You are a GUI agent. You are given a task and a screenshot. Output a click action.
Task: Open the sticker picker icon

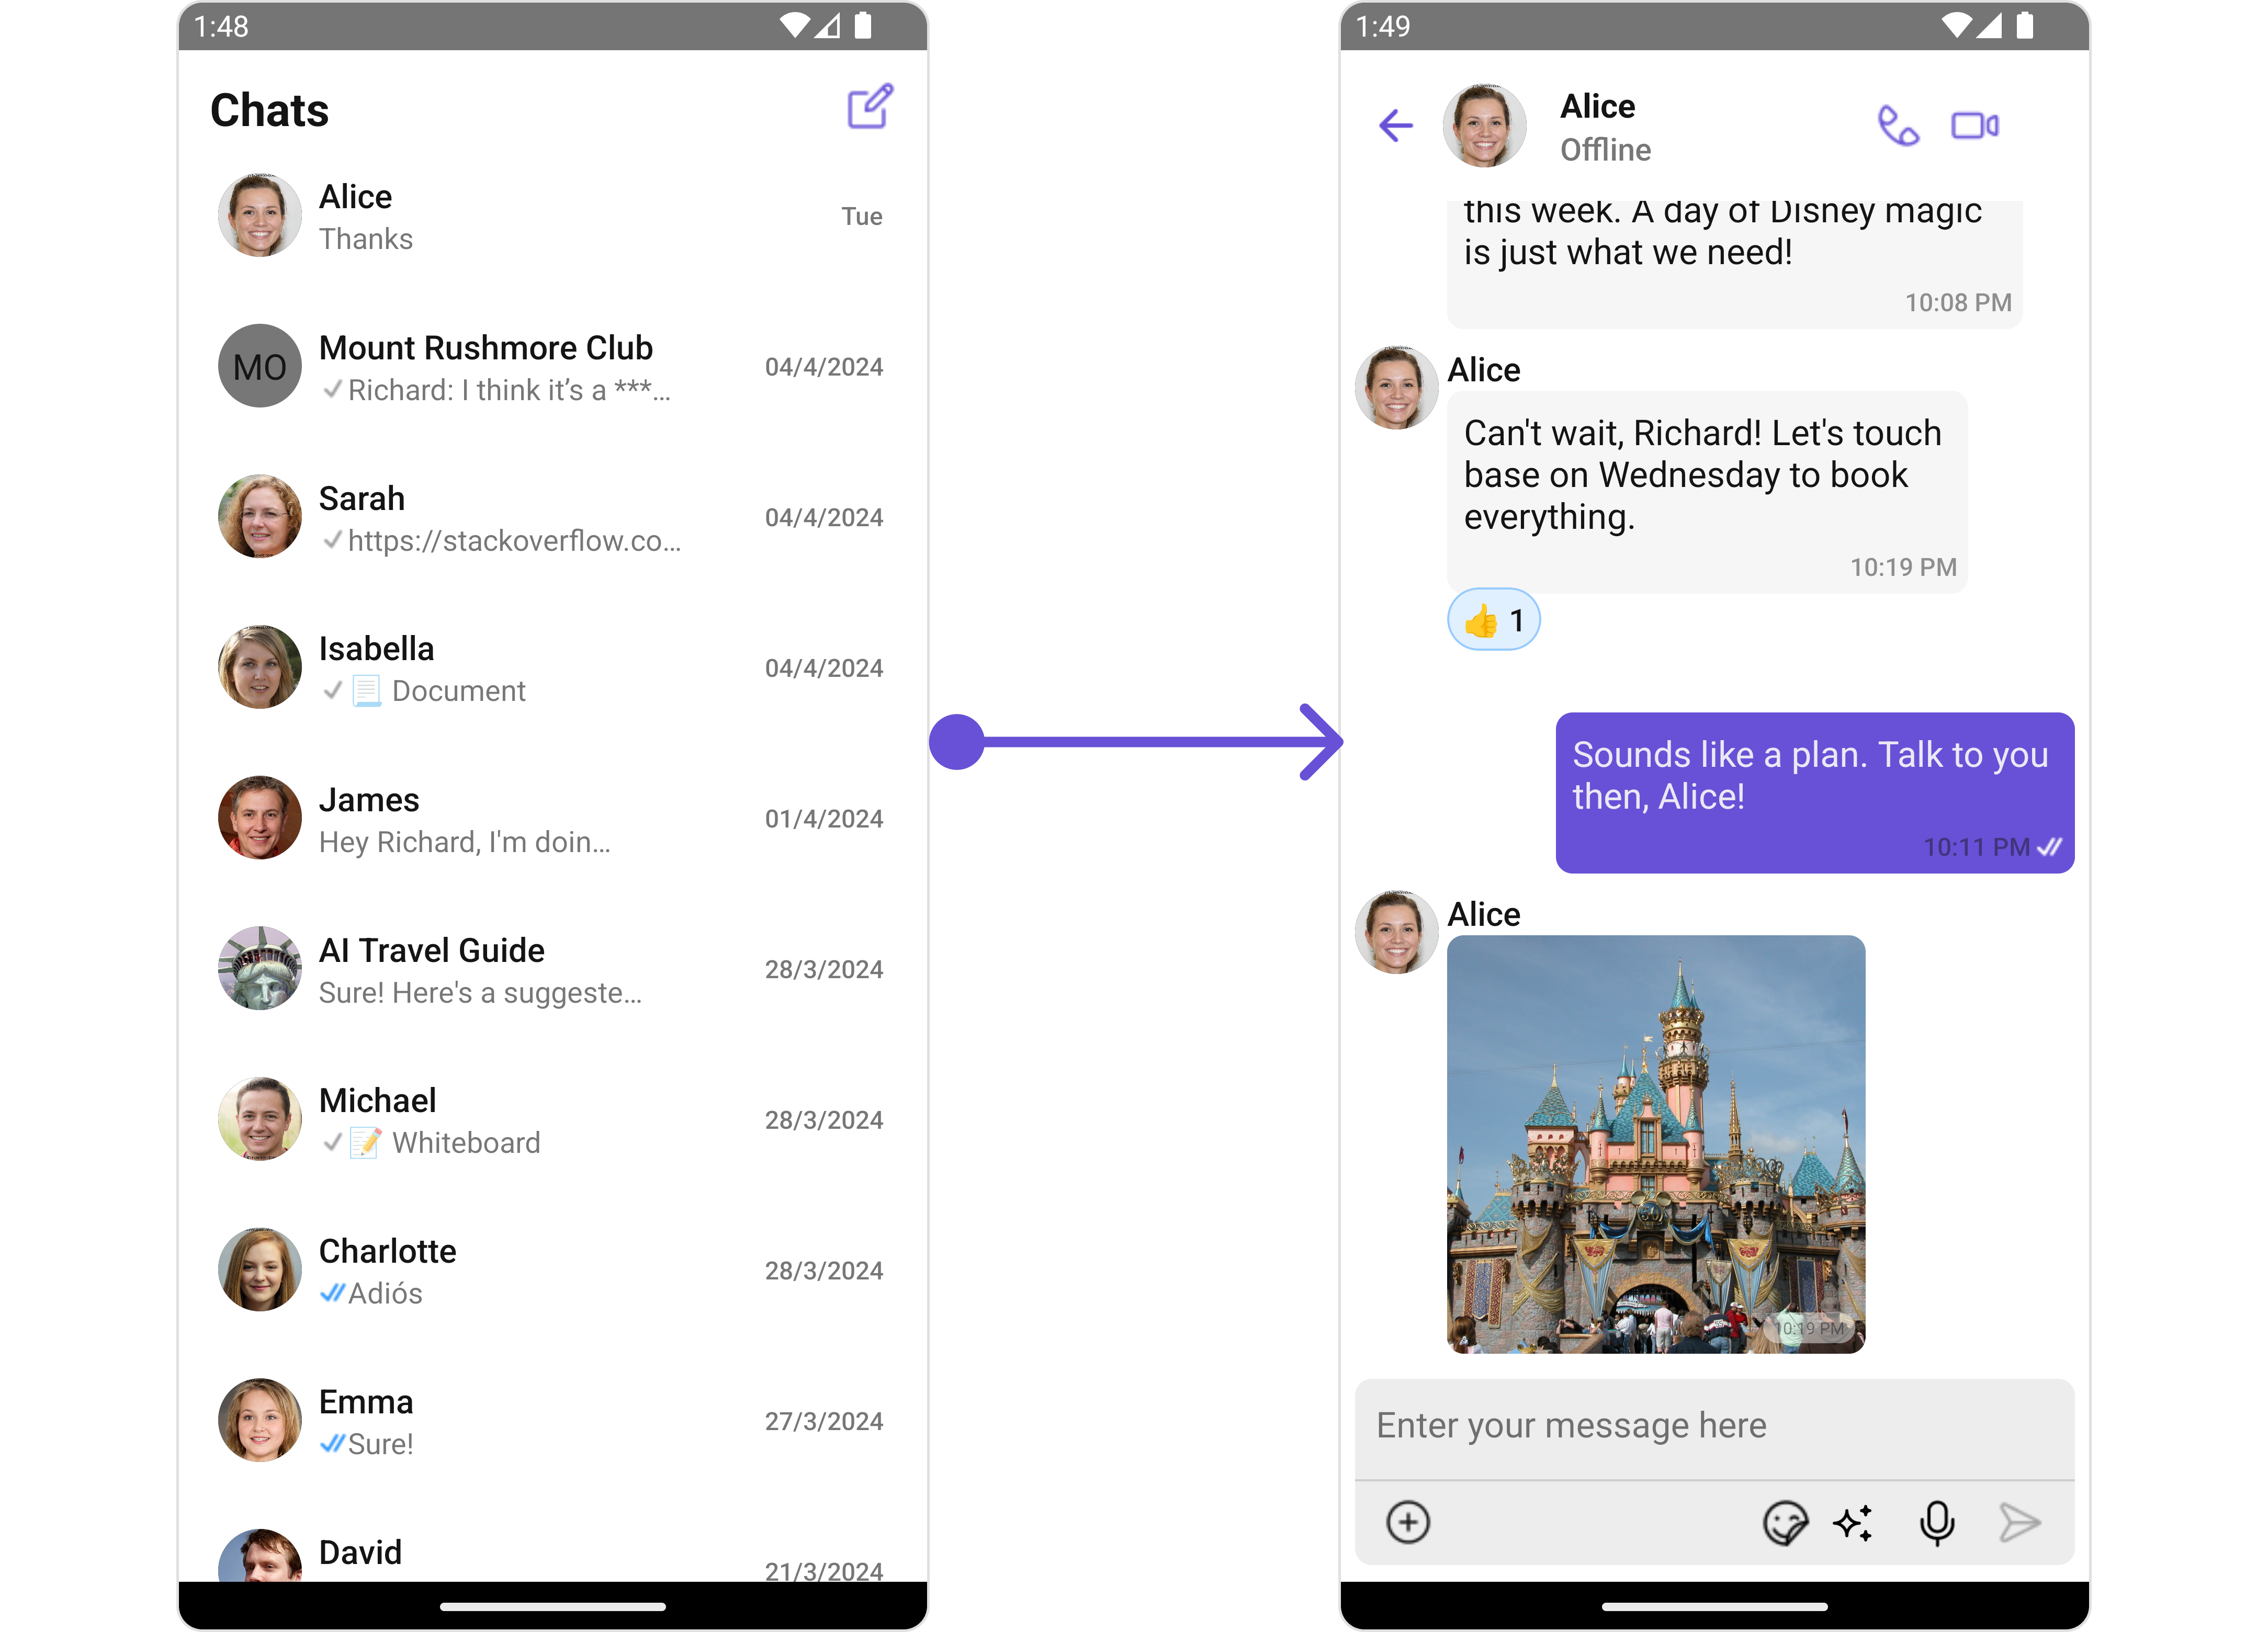1784,1523
